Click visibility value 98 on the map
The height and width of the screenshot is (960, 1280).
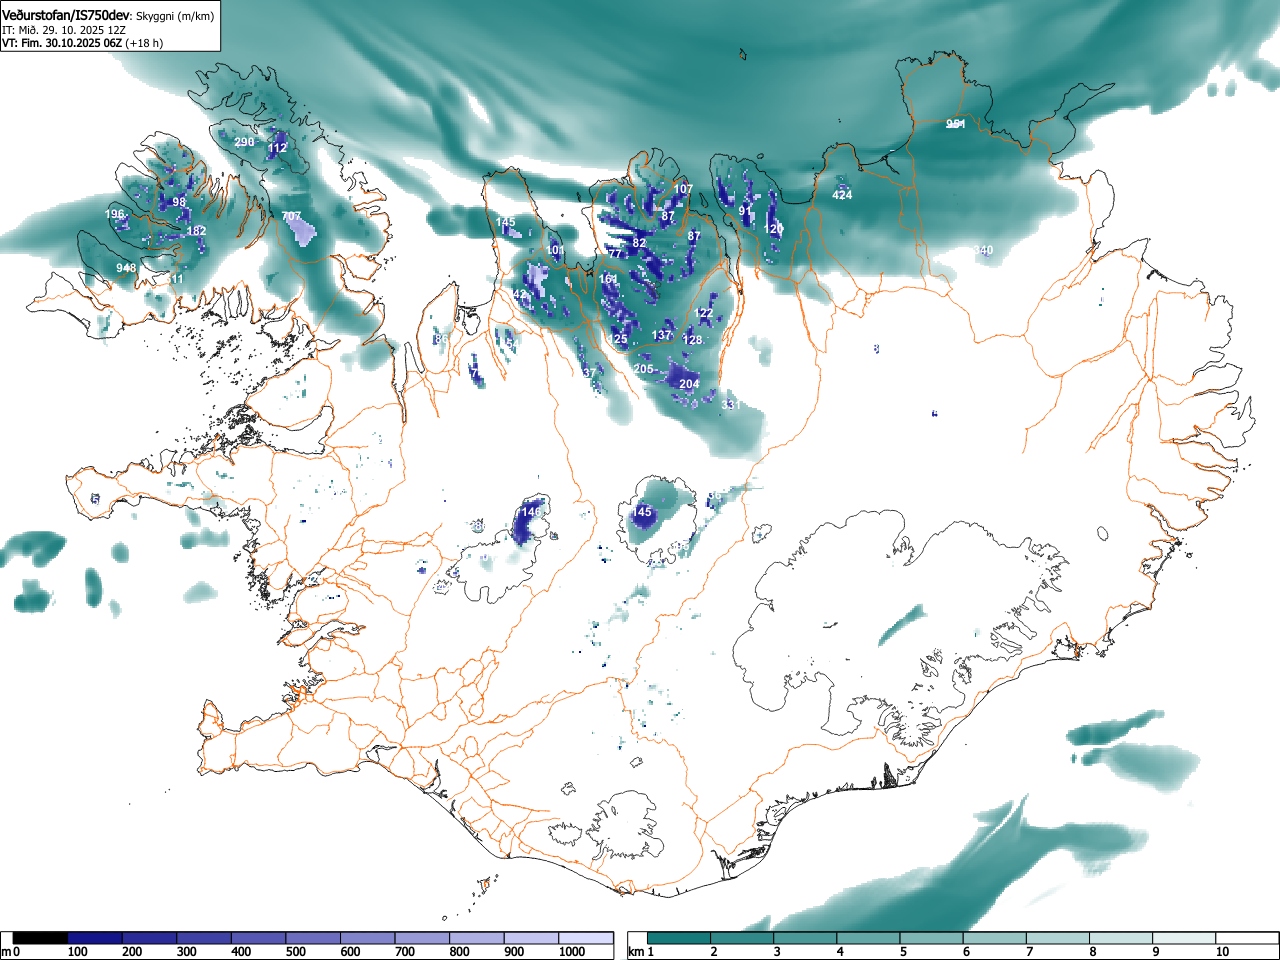179,202
